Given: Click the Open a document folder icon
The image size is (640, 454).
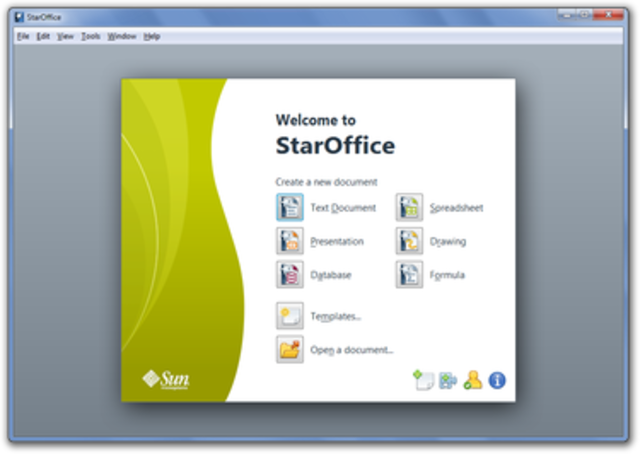Looking at the screenshot, I should pyautogui.click(x=290, y=349).
